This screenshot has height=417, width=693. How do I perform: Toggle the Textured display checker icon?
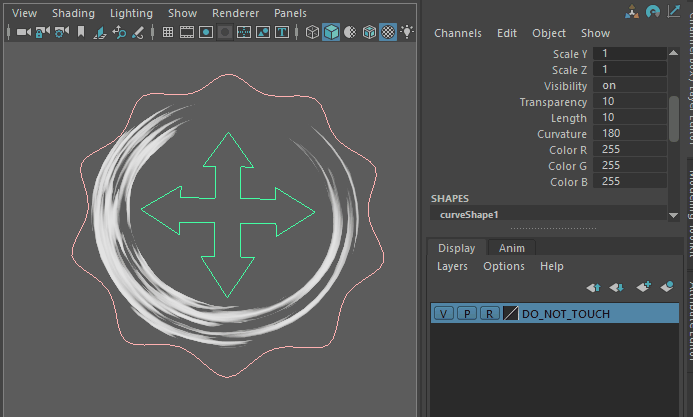tap(388, 32)
